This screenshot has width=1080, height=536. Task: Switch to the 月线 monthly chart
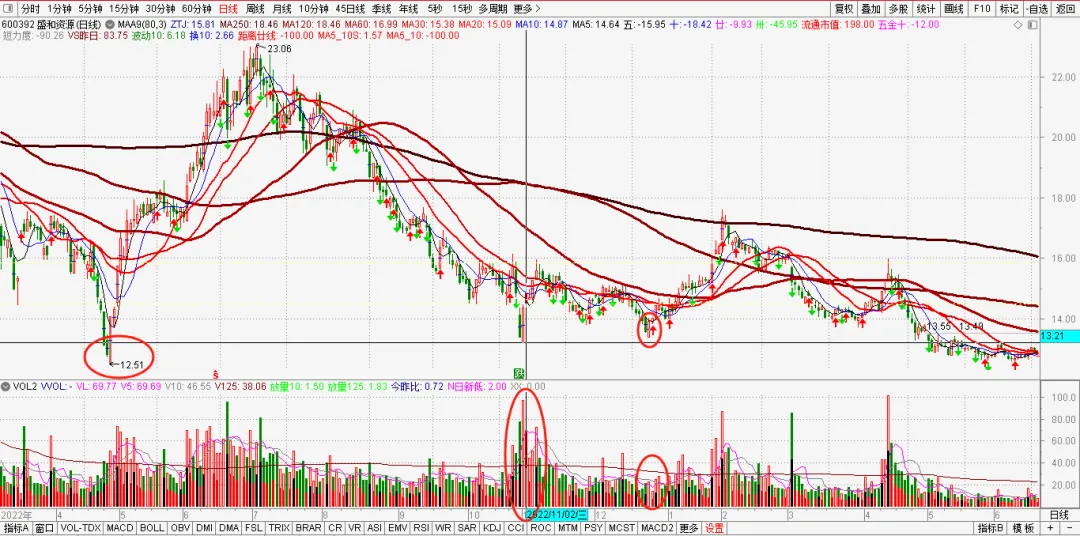[x=281, y=9]
